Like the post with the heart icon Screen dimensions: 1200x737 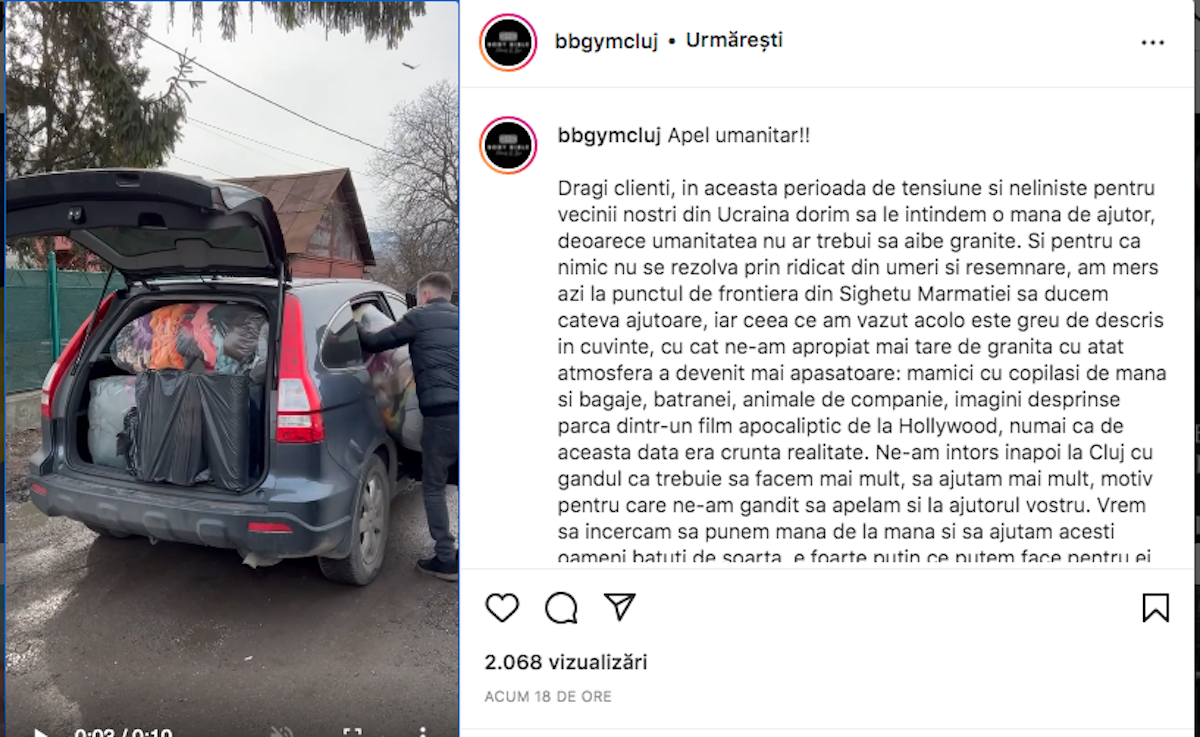click(x=502, y=607)
